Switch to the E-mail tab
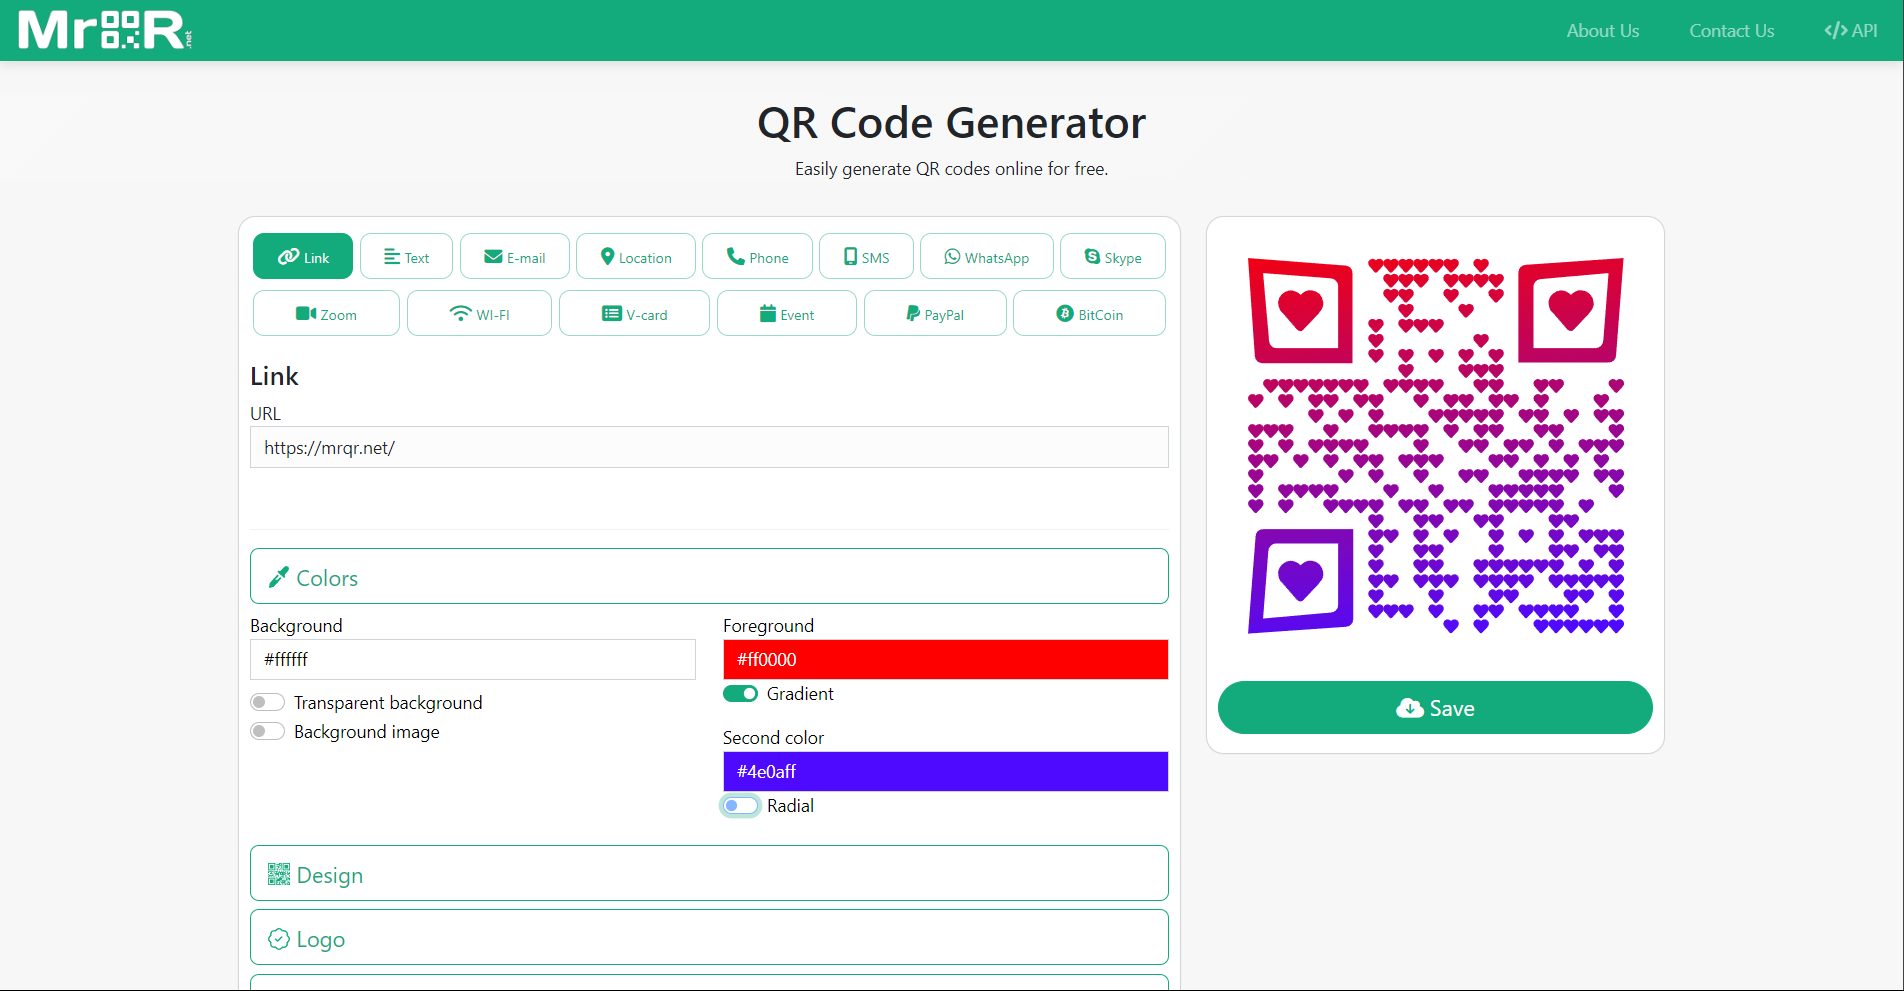1904x991 pixels. (515, 256)
